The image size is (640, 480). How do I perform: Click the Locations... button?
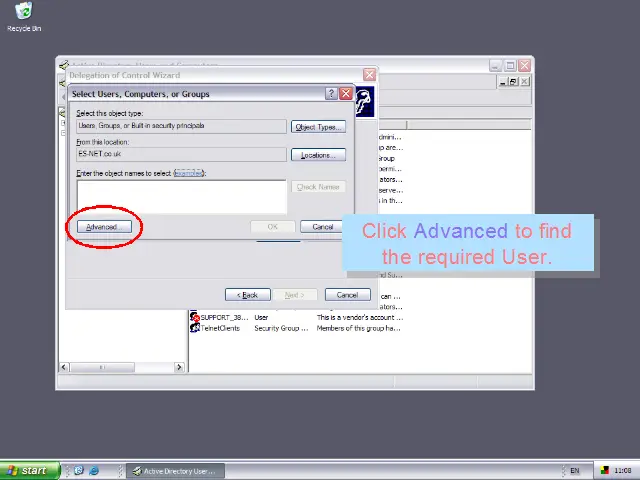pyautogui.click(x=318, y=155)
